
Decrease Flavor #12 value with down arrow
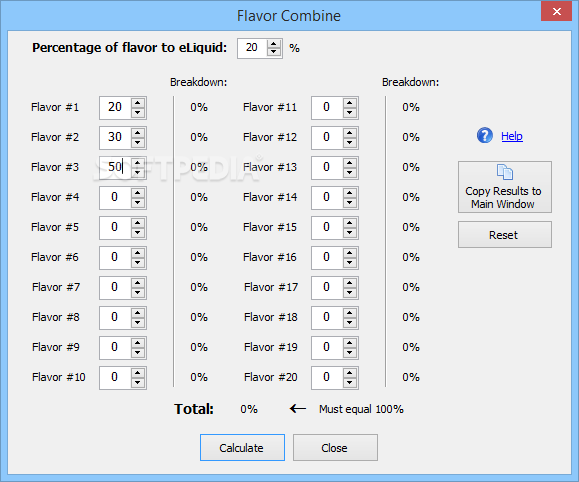(350, 143)
